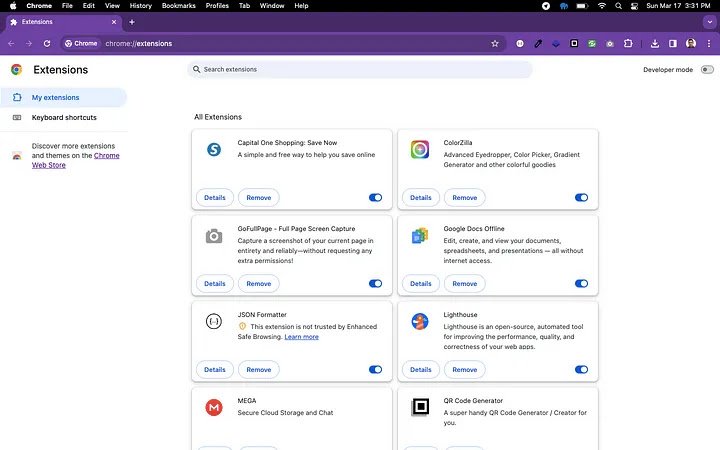This screenshot has width=720, height=450.
Task: Open the Edit menu
Action: [89, 6]
